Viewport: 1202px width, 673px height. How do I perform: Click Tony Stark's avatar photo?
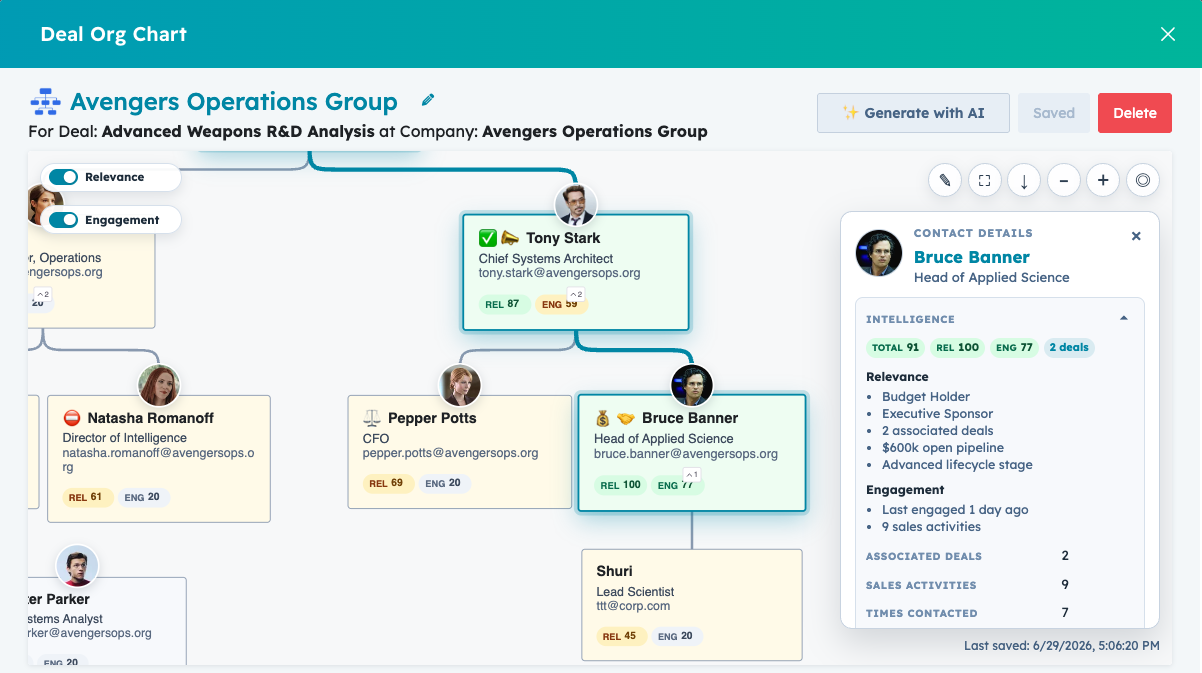tap(576, 205)
